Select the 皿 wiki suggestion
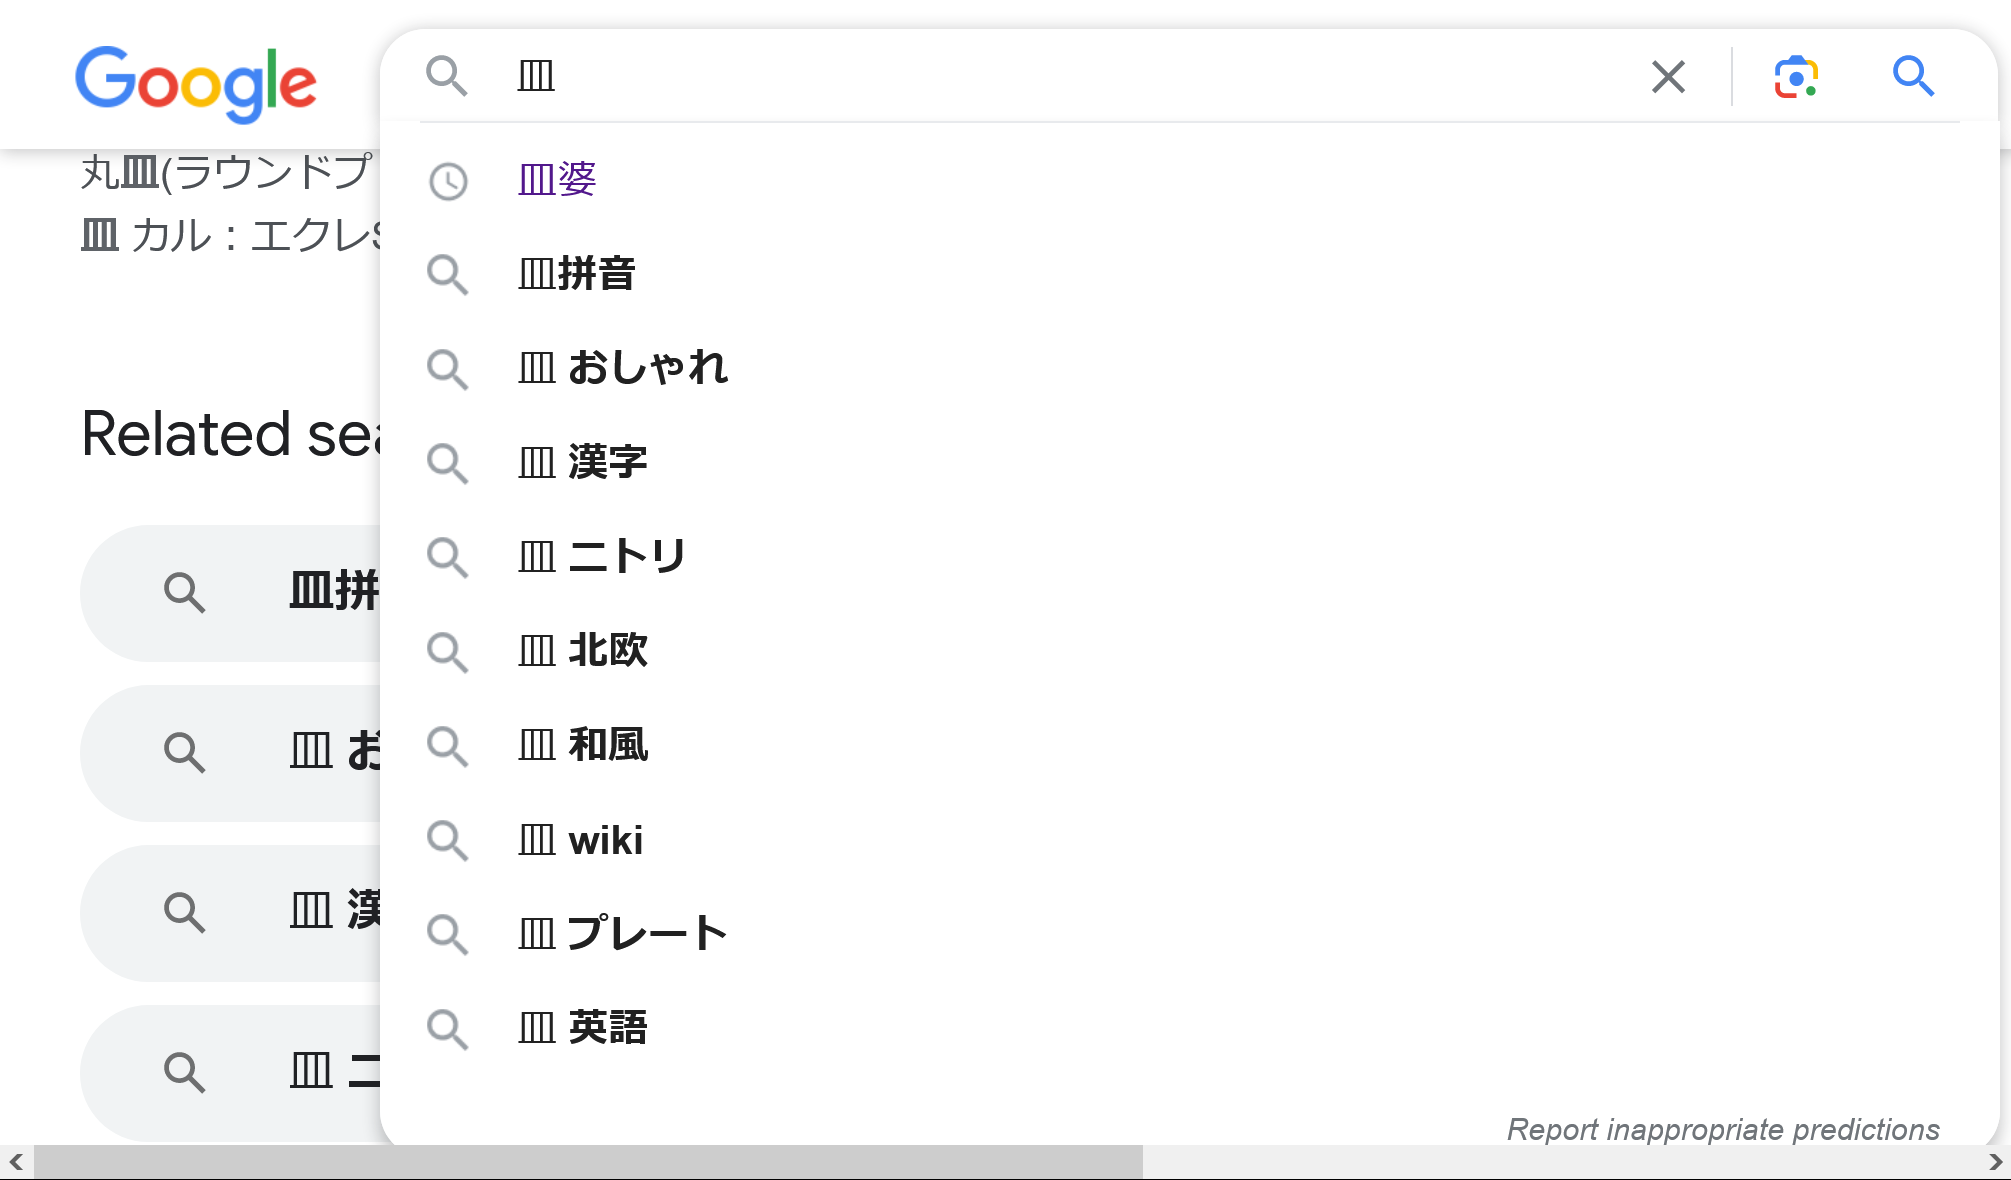Screen dimensions: 2011x1180 [x=1190, y=840]
